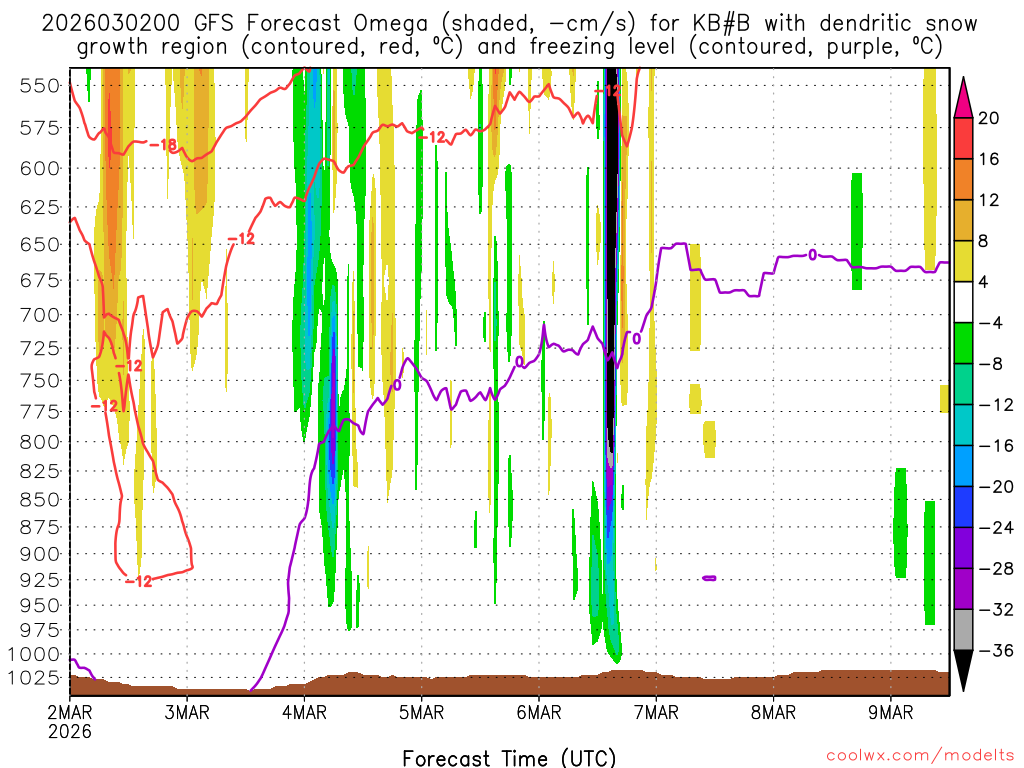Click the 800 pressure level label
Image resolution: width=1024 pixels, height=768 pixels.
39,442
